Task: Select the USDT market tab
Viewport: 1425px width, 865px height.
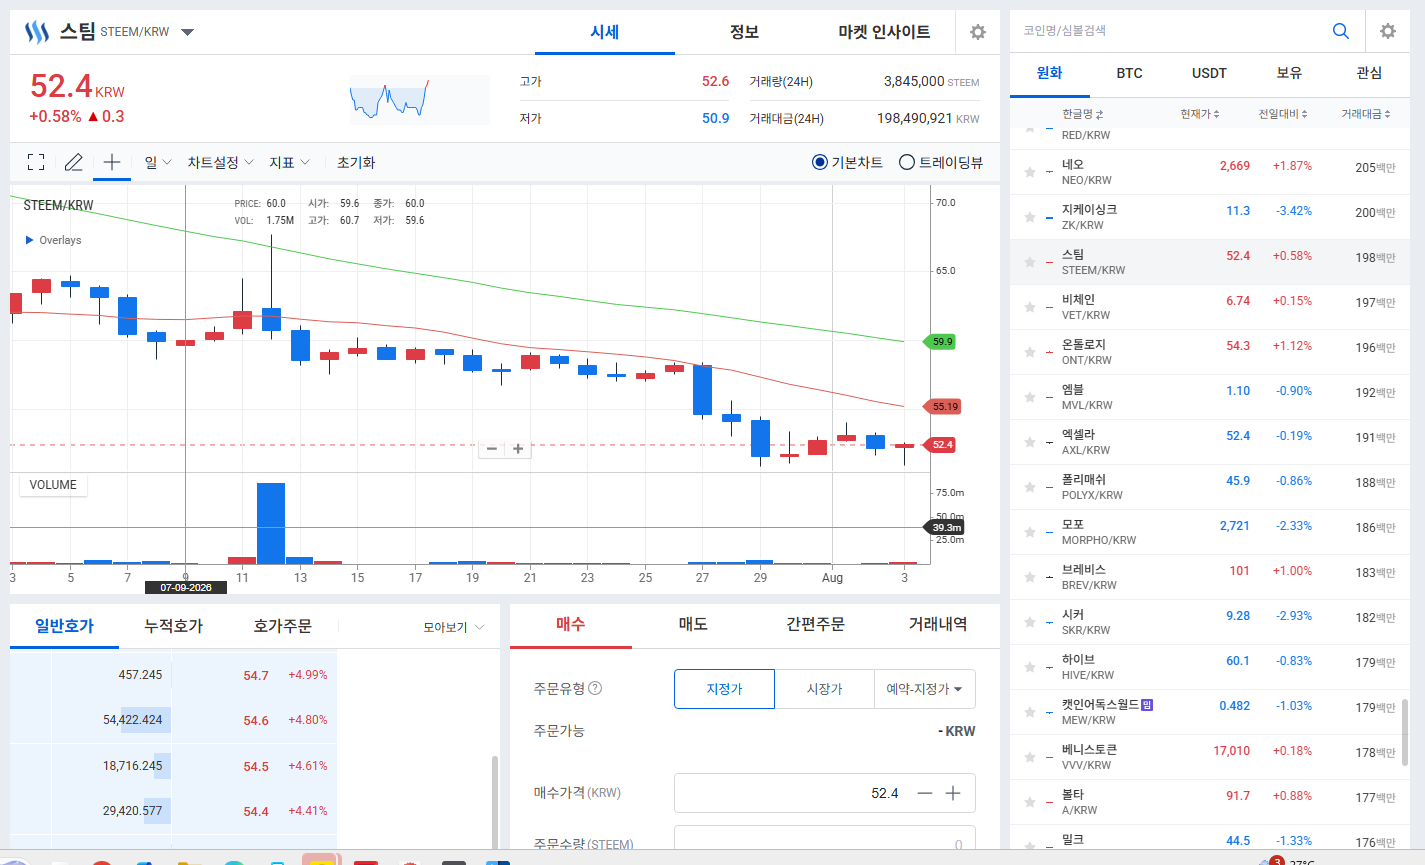Action: pyautogui.click(x=1209, y=73)
